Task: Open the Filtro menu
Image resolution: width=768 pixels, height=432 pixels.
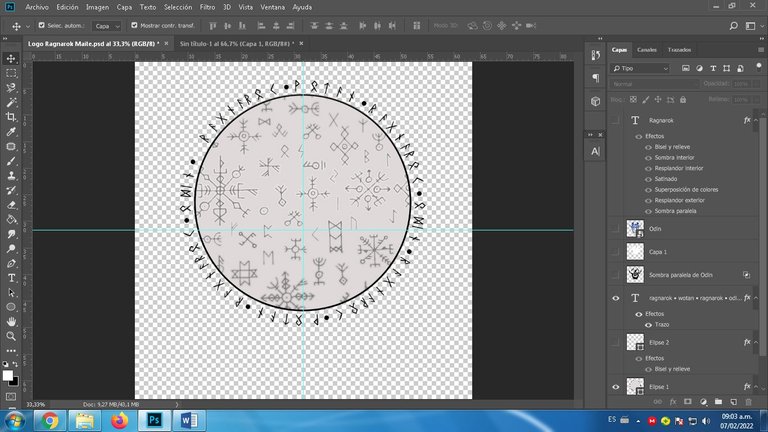Action: coord(207,7)
